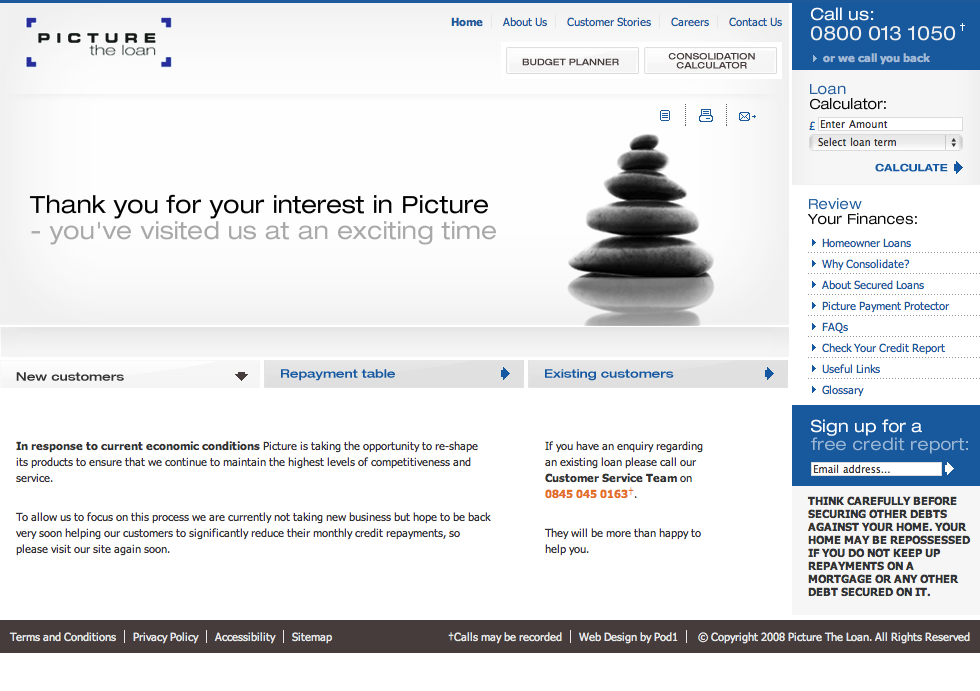Open the Why Consolidate? link
The width and height of the screenshot is (980, 691).
(865, 264)
